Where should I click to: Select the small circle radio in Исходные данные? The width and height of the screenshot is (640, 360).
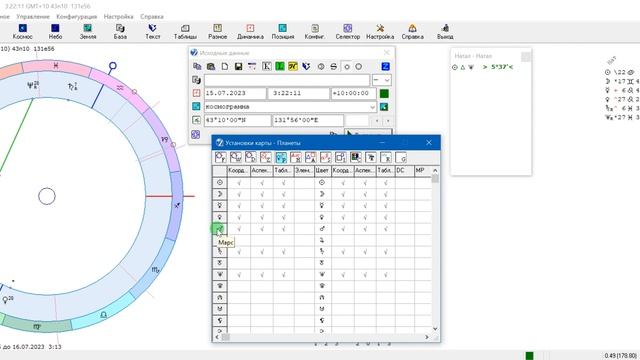tap(347, 67)
